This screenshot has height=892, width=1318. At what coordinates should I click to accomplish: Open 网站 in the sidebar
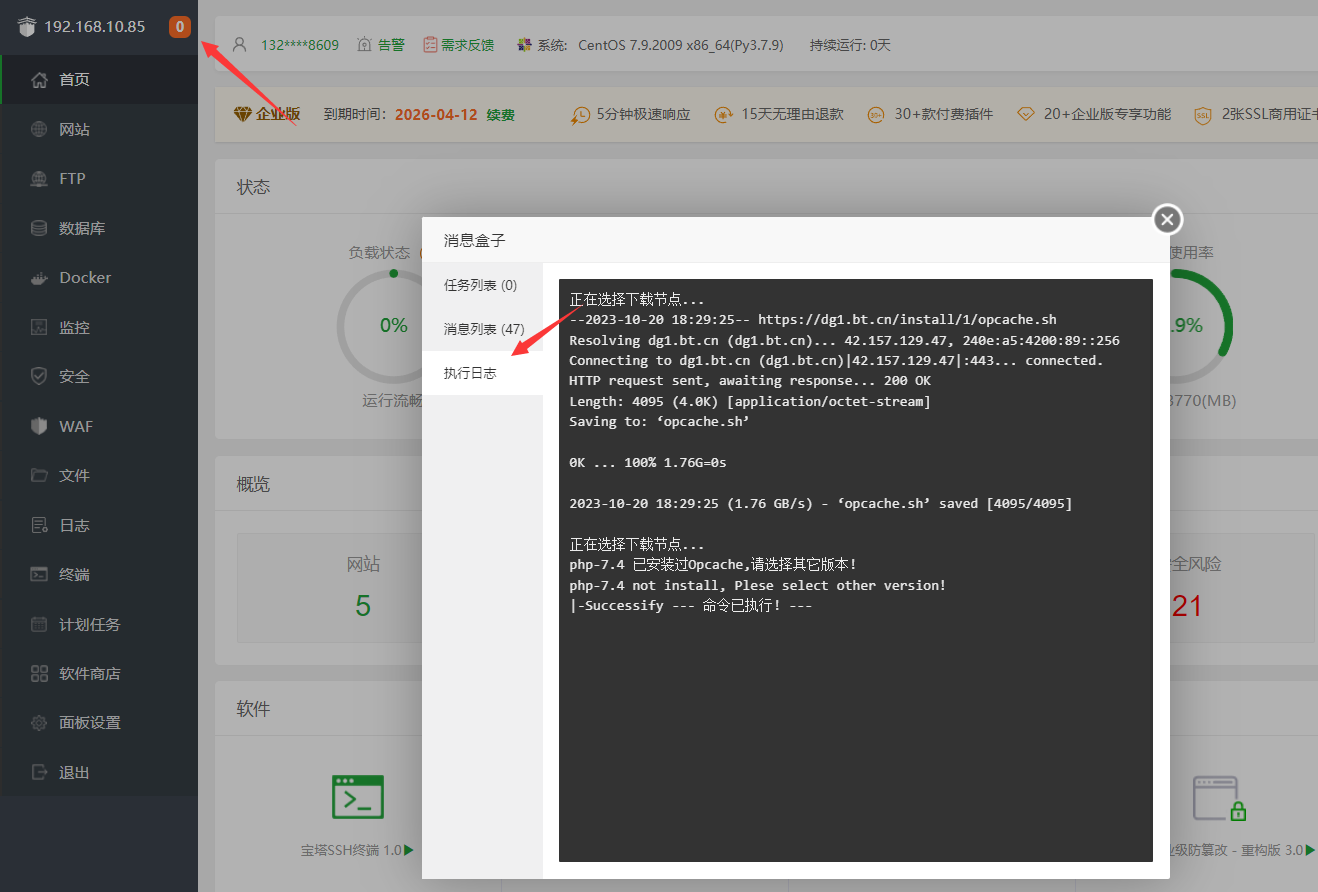click(x=99, y=129)
